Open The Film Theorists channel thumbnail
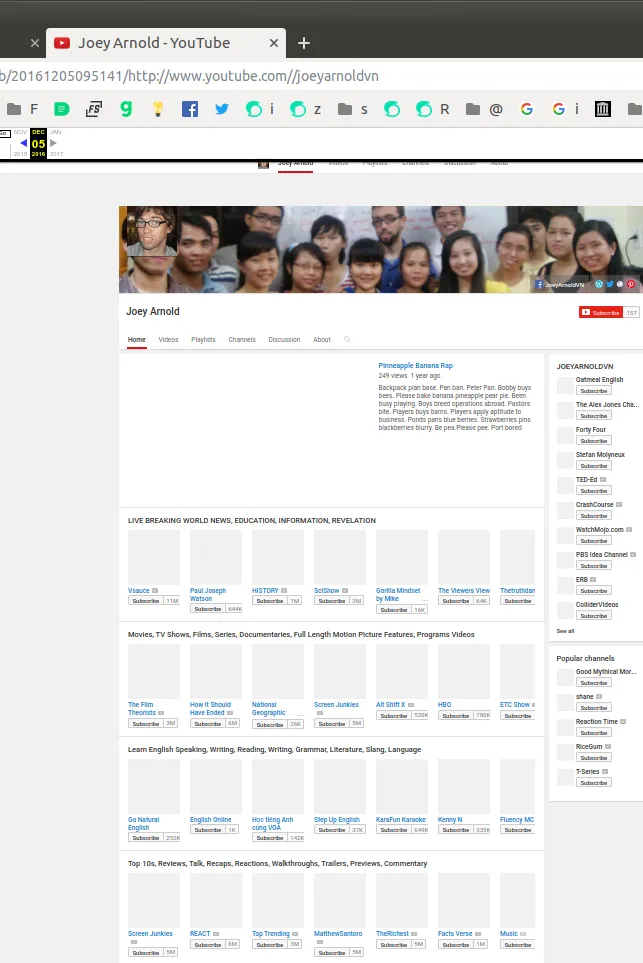The height and width of the screenshot is (963, 643). coord(154,671)
